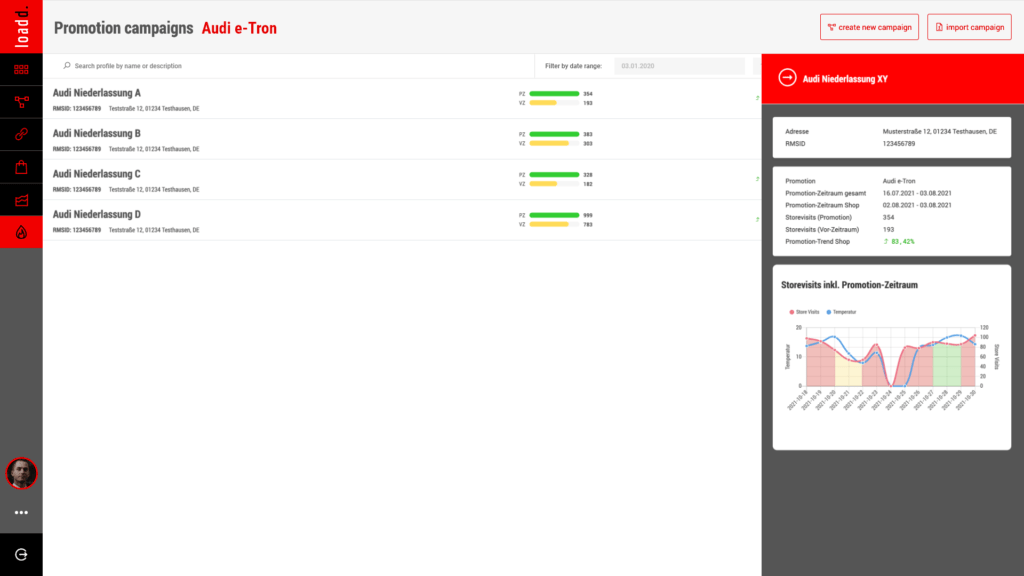
Task: Select Audi Niederlassung C row
Action: coord(402,180)
